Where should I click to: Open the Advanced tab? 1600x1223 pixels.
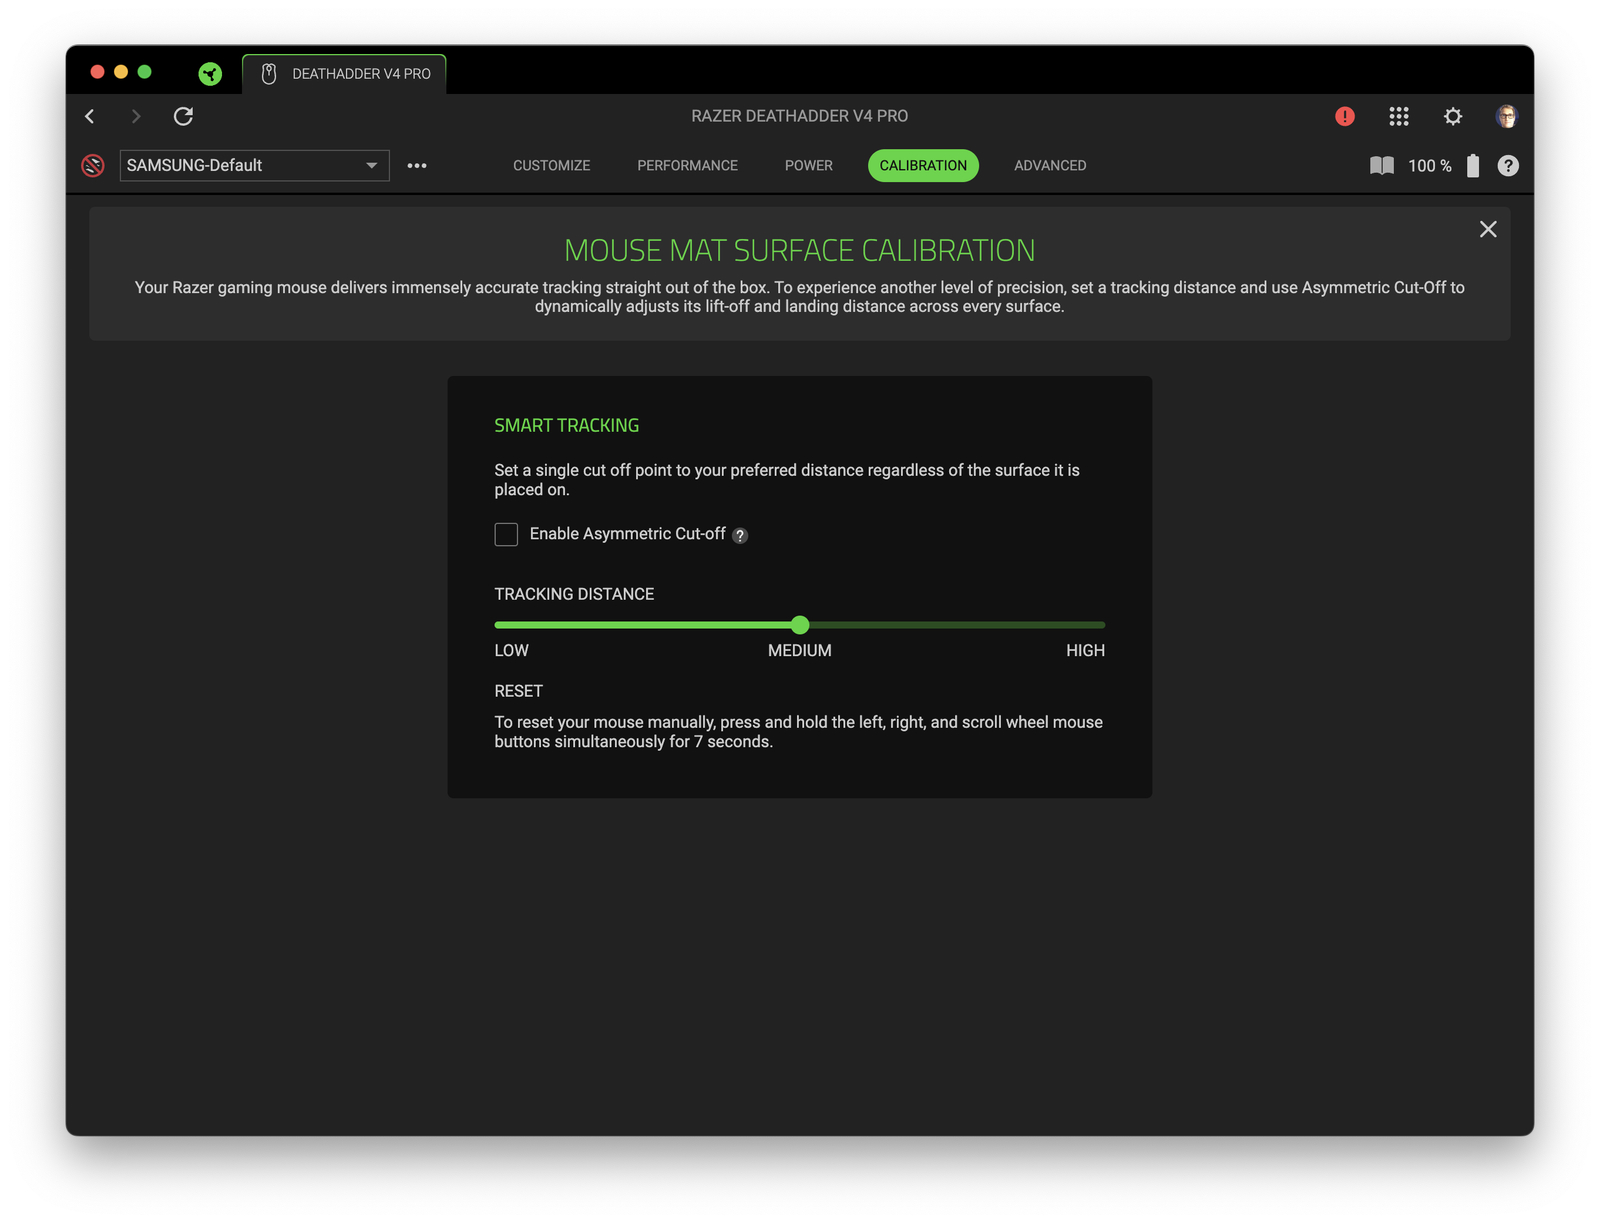[x=1050, y=165]
